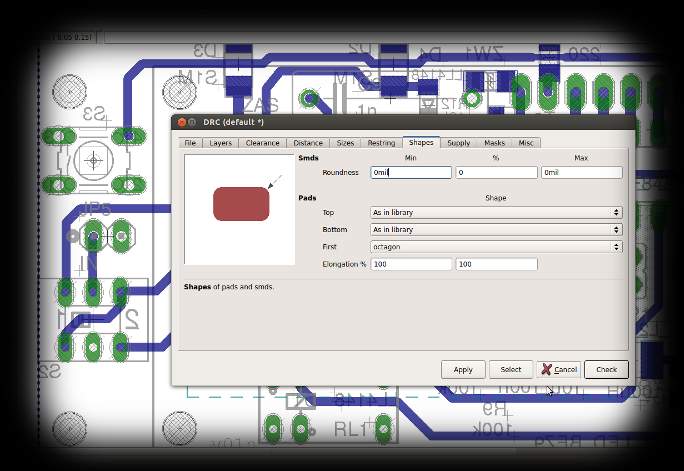Open the Layers tab
The image size is (684, 471).
pyautogui.click(x=220, y=143)
